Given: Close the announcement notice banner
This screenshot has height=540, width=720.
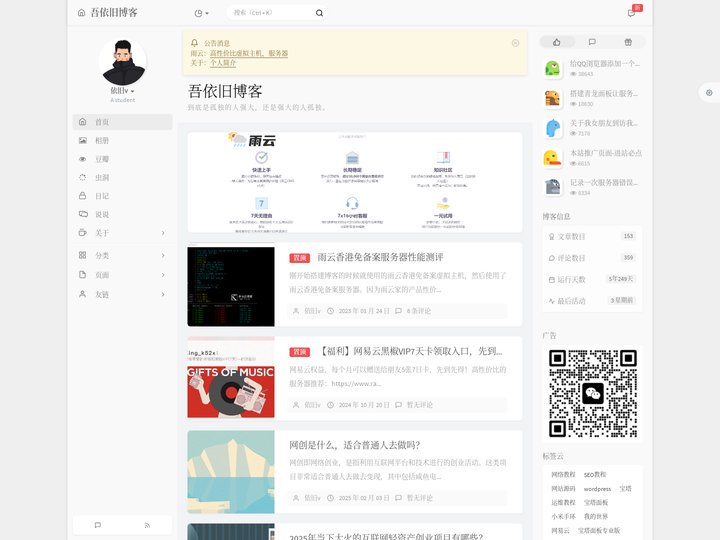Looking at the screenshot, I should (515, 43).
